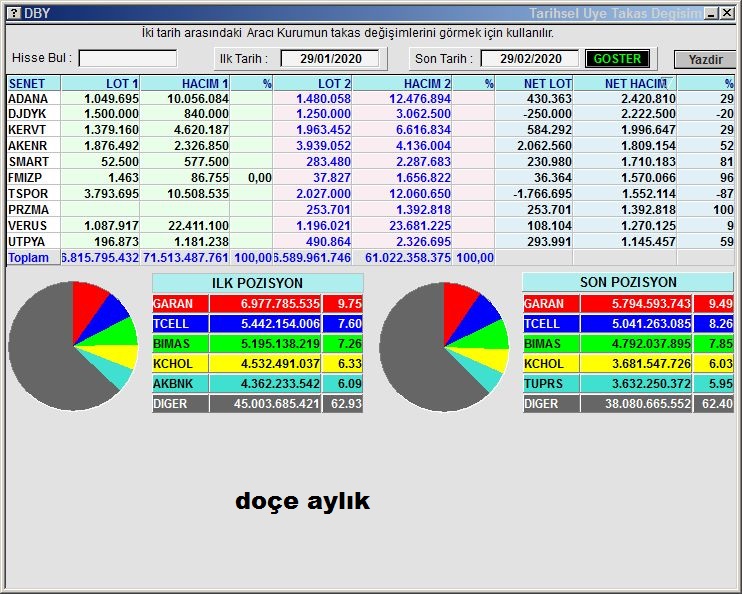Sort by HACIM 2 column header
The image size is (742, 594).
click(x=402, y=83)
